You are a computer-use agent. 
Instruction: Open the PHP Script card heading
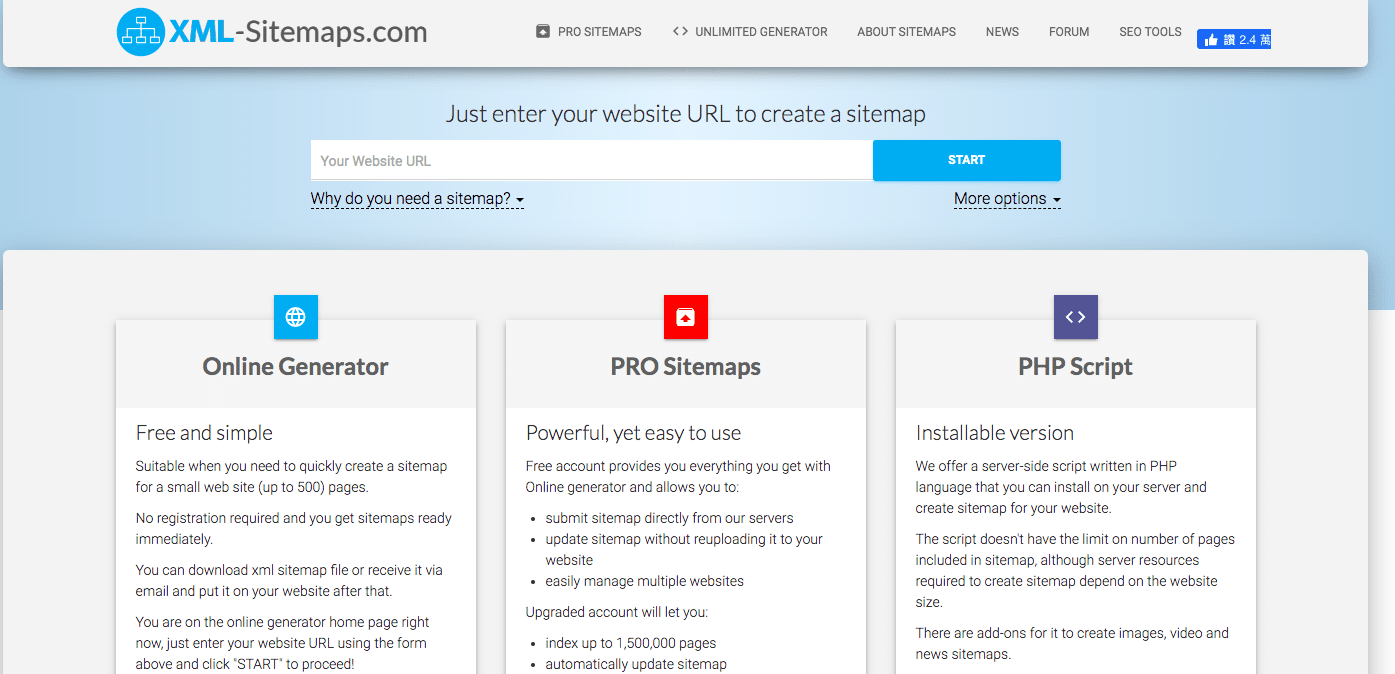click(1076, 367)
